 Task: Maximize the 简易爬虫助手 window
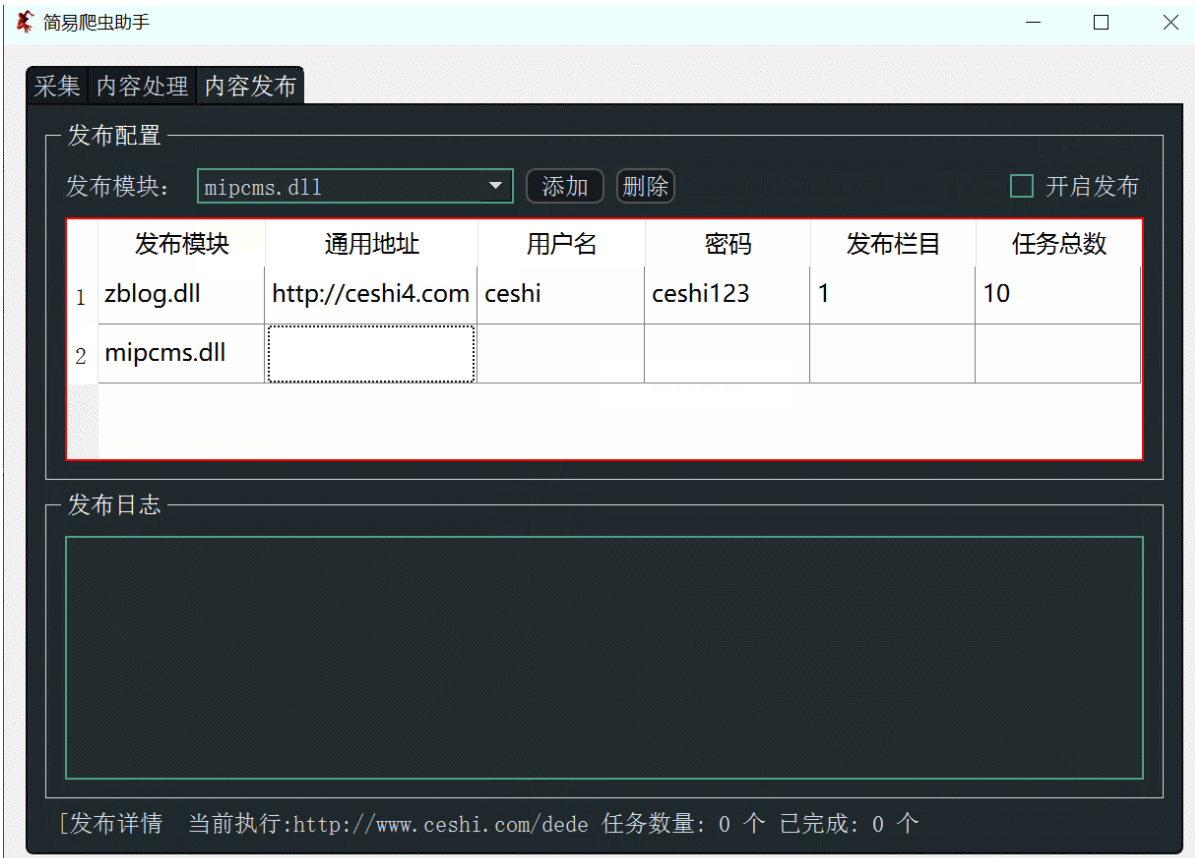pyautogui.click(x=1101, y=23)
